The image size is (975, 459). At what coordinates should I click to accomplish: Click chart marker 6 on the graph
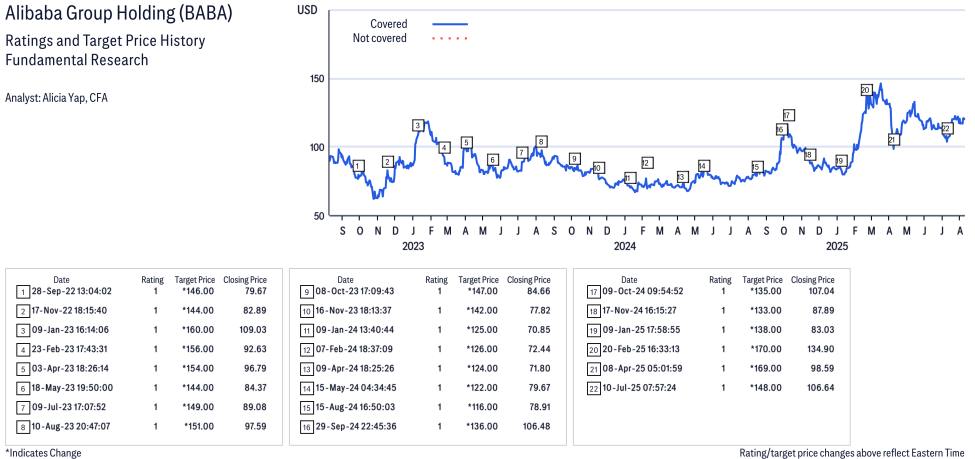[492, 160]
